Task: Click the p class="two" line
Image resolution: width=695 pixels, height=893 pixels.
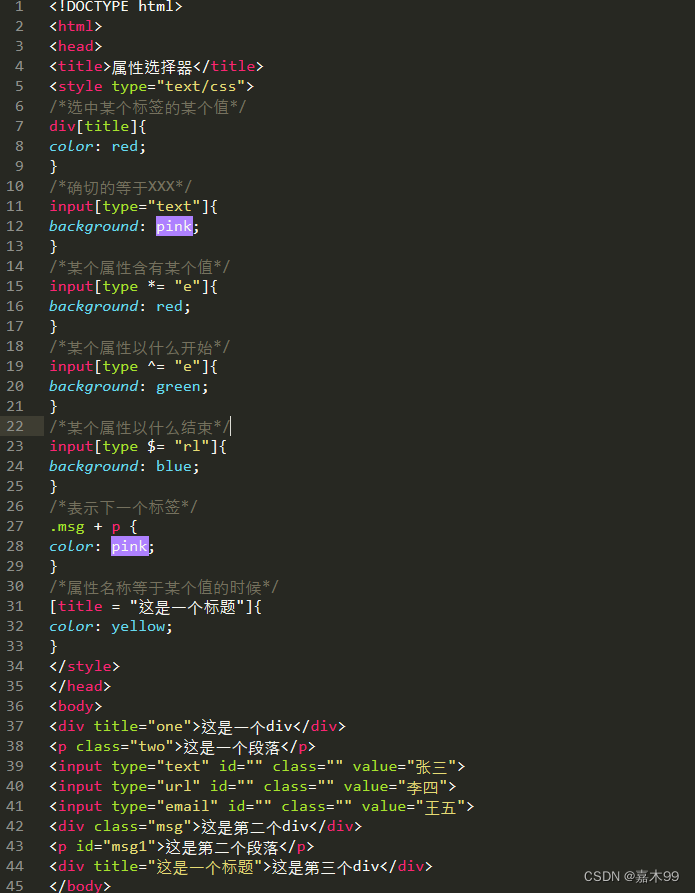Action: [x=182, y=747]
